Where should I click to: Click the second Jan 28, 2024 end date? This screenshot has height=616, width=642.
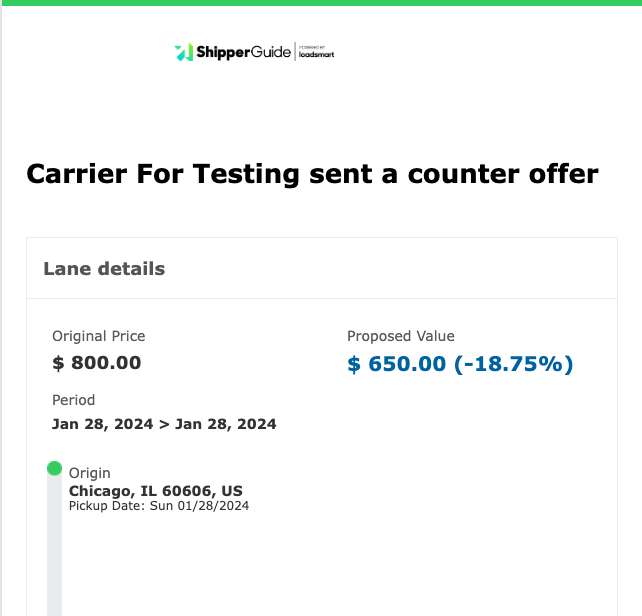coord(226,424)
